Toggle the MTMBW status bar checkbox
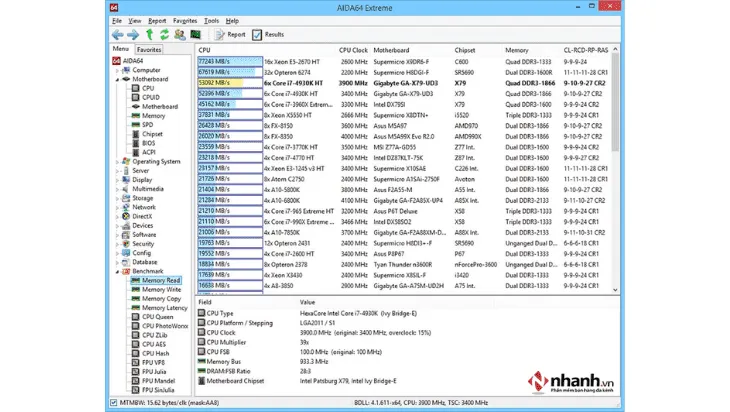Image resolution: width=730 pixels, height=412 pixels. (x=114, y=403)
